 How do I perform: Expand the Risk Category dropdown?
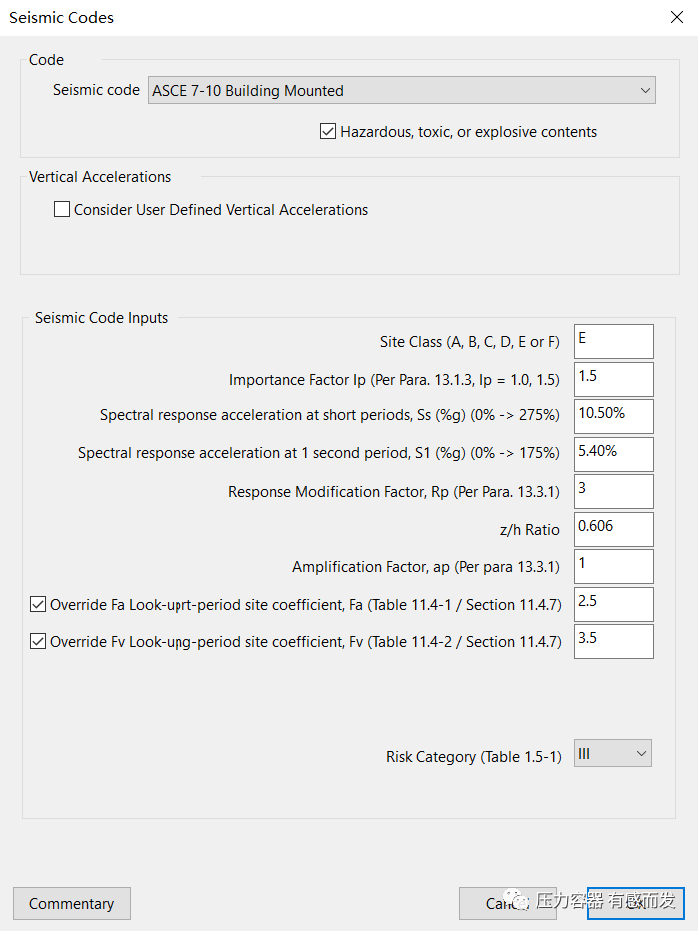612,754
